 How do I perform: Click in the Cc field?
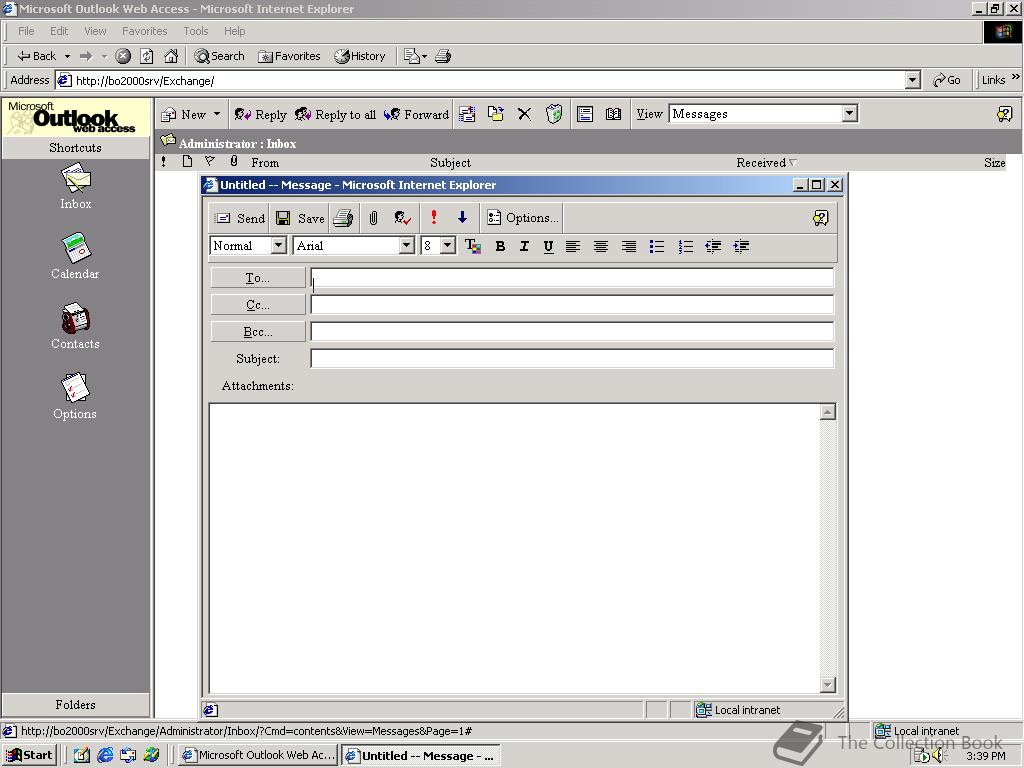572,304
